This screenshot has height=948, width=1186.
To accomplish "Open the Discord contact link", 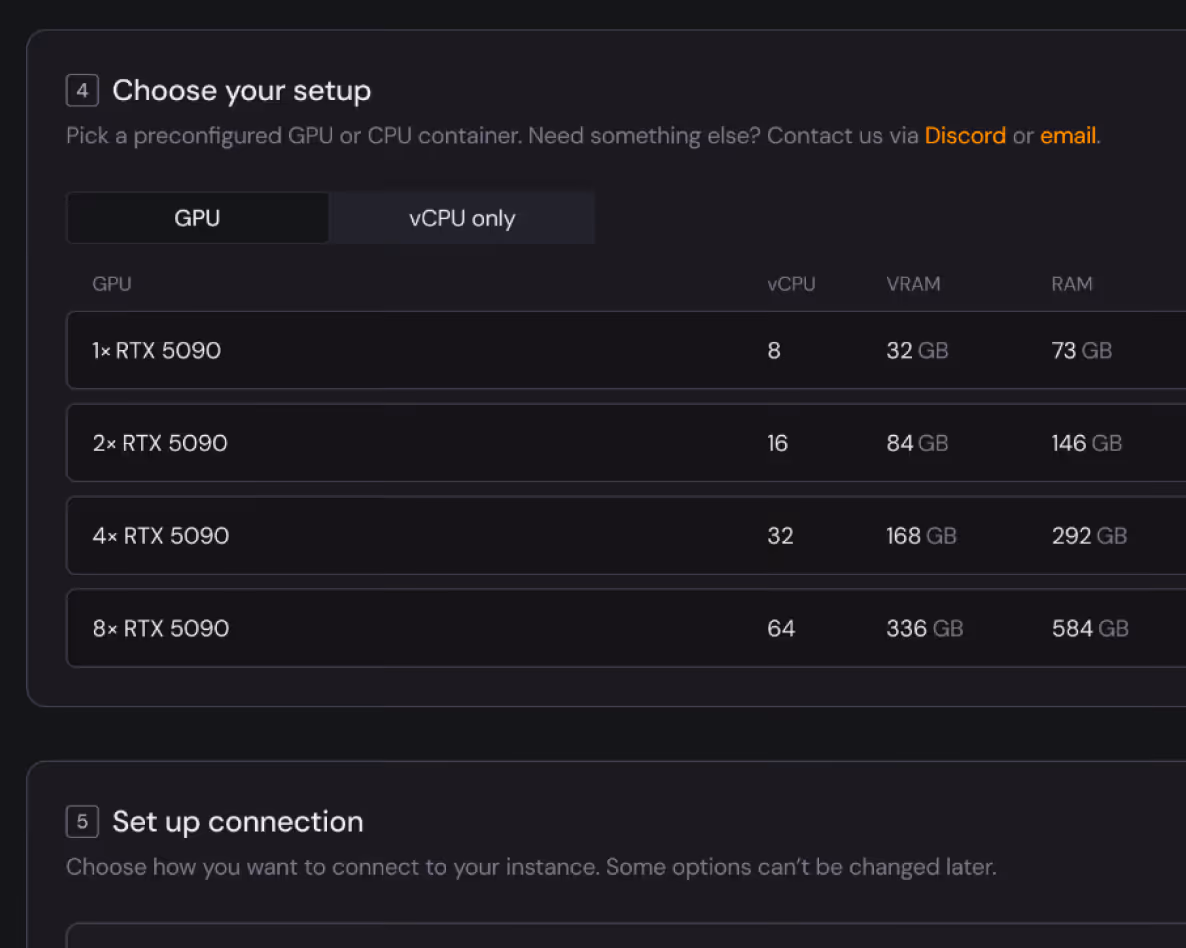I will [965, 136].
